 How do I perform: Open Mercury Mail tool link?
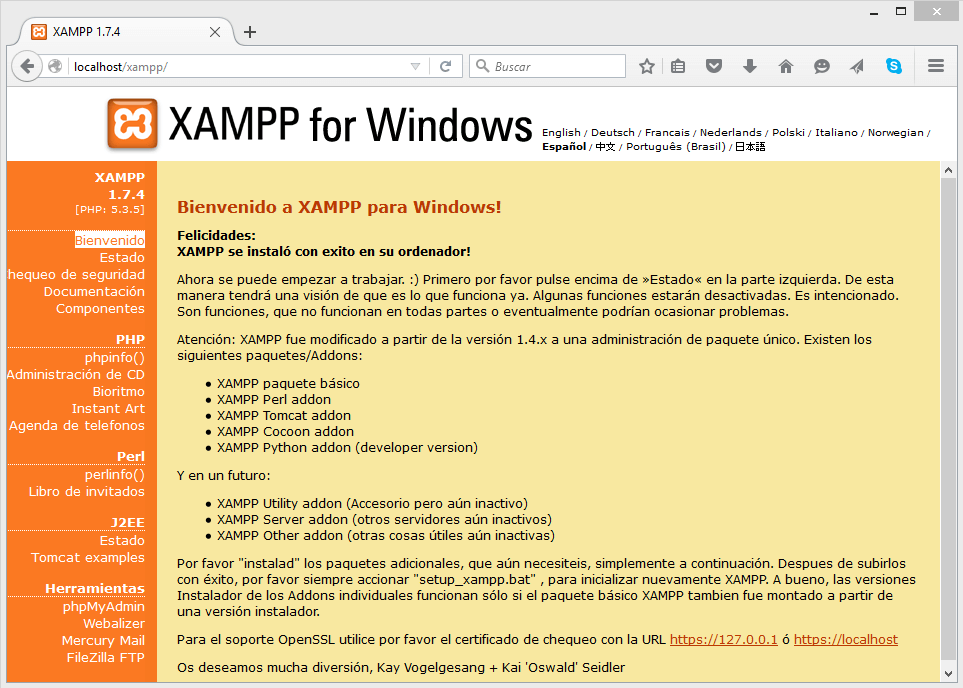(x=103, y=641)
